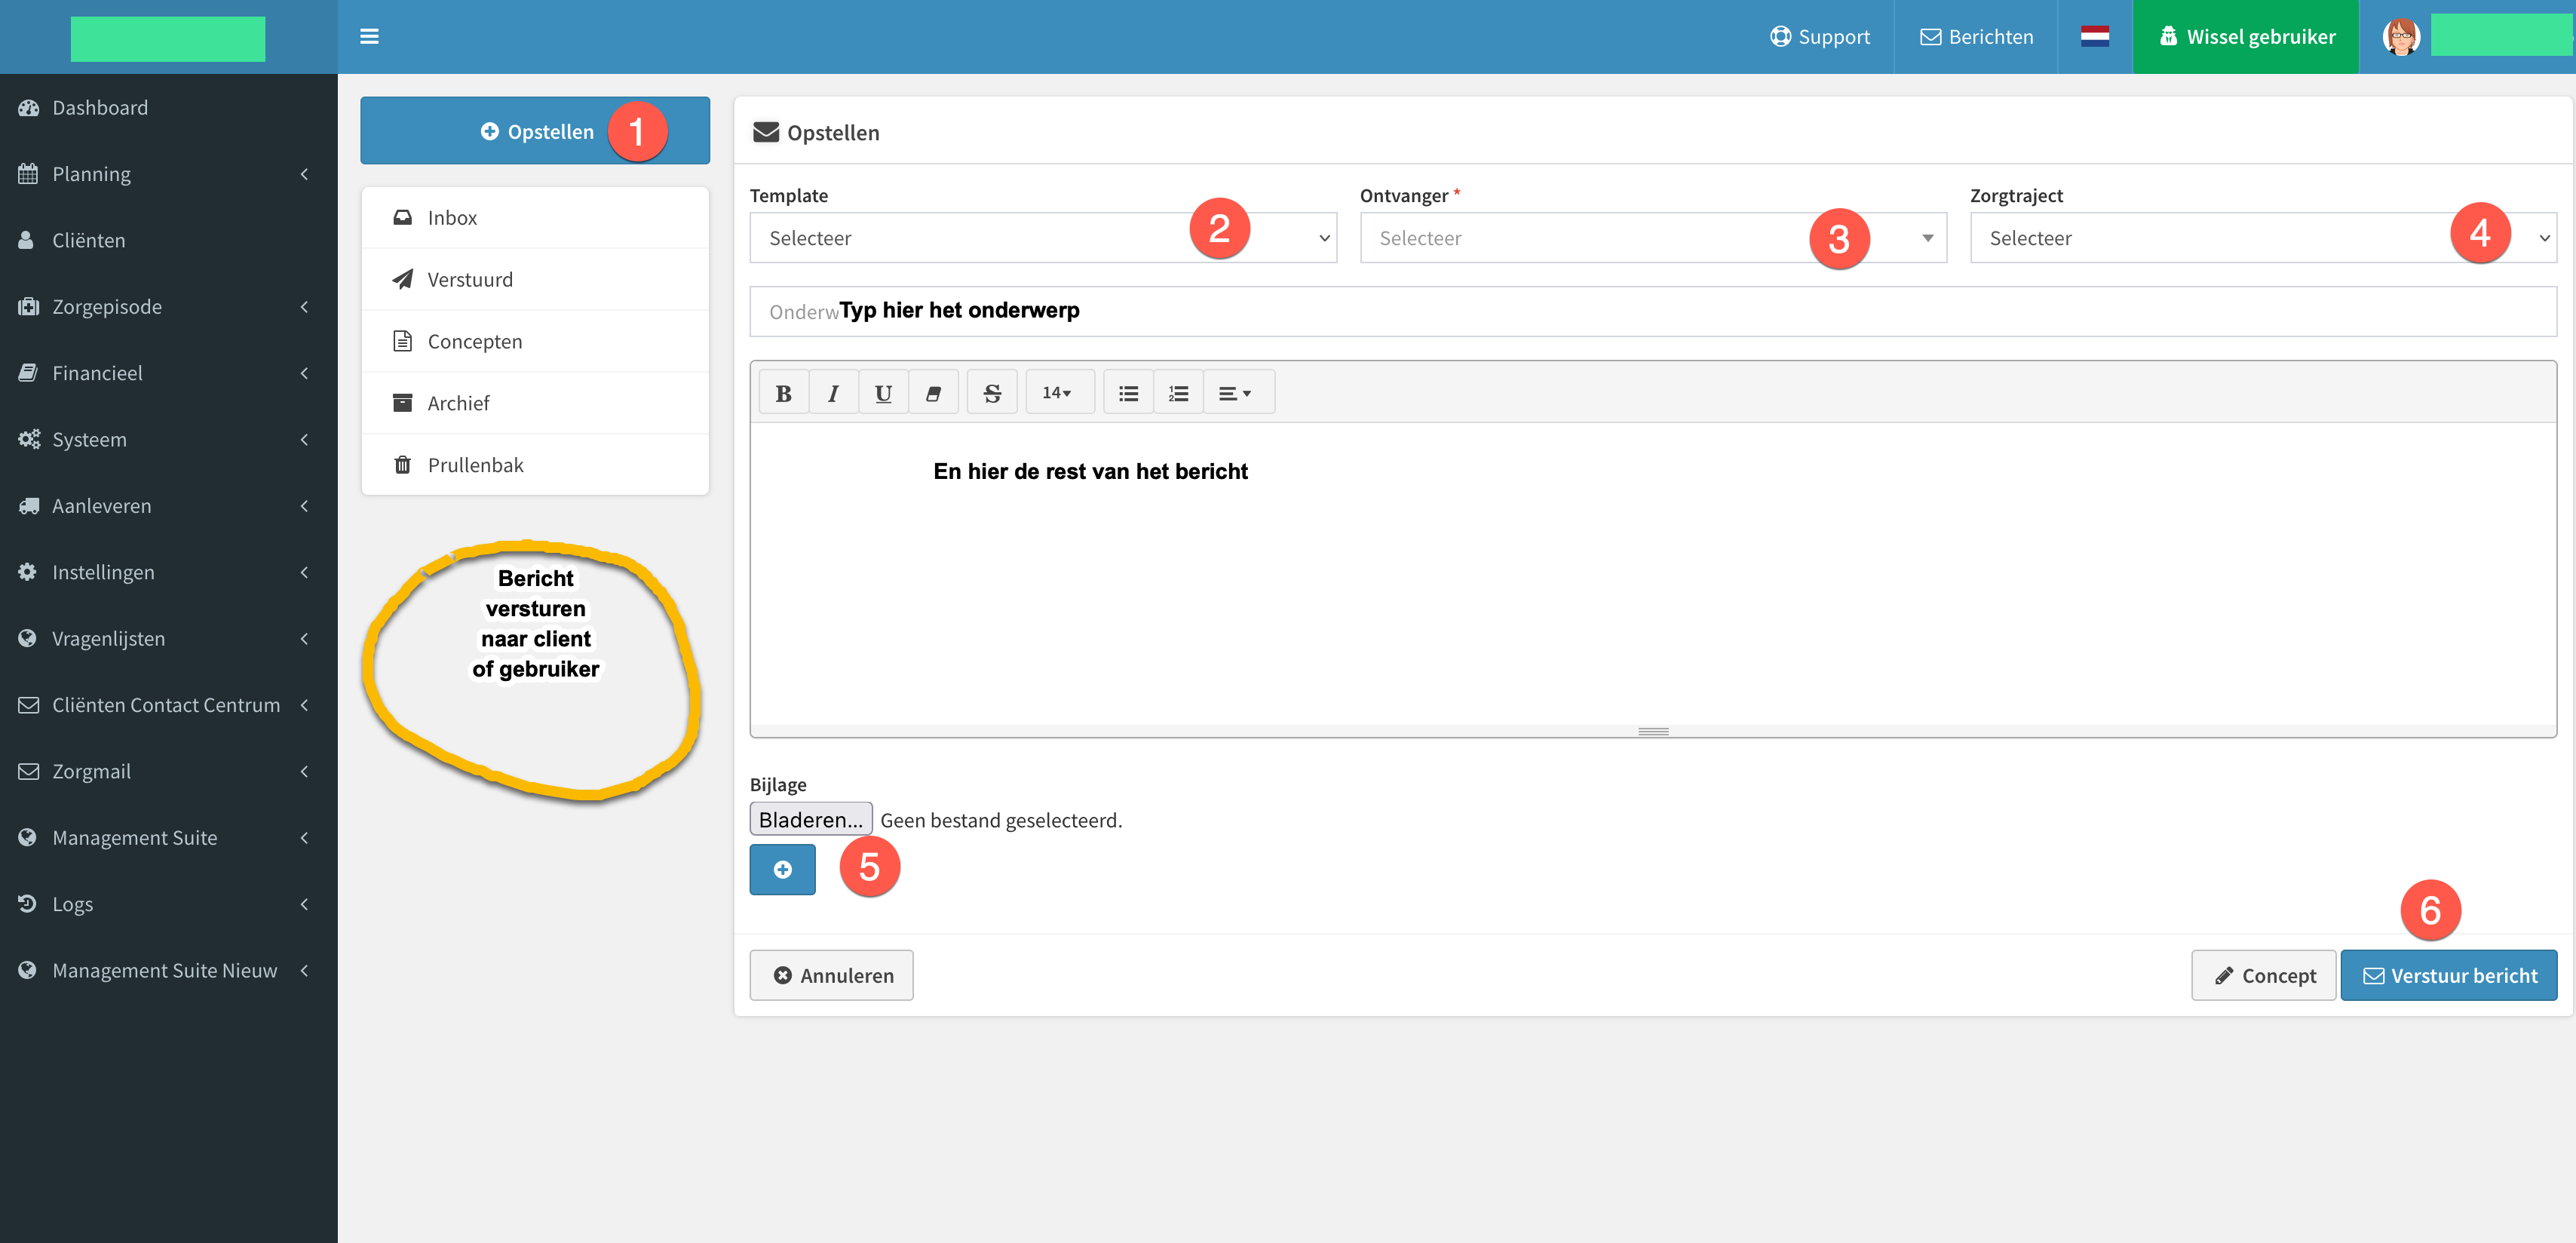Open the Inbox folder
The width and height of the screenshot is (2576, 1243).
[535, 218]
